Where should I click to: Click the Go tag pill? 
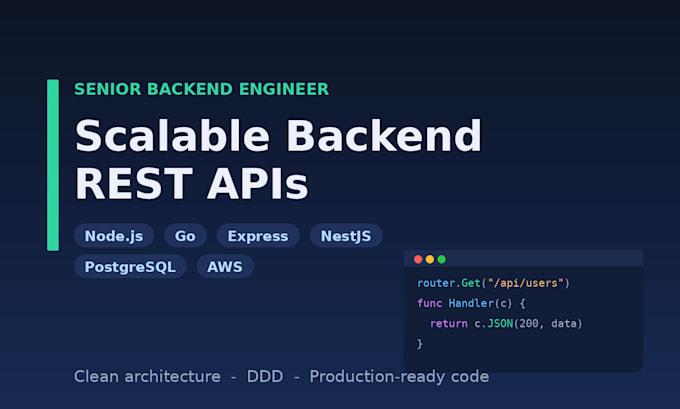click(x=185, y=236)
